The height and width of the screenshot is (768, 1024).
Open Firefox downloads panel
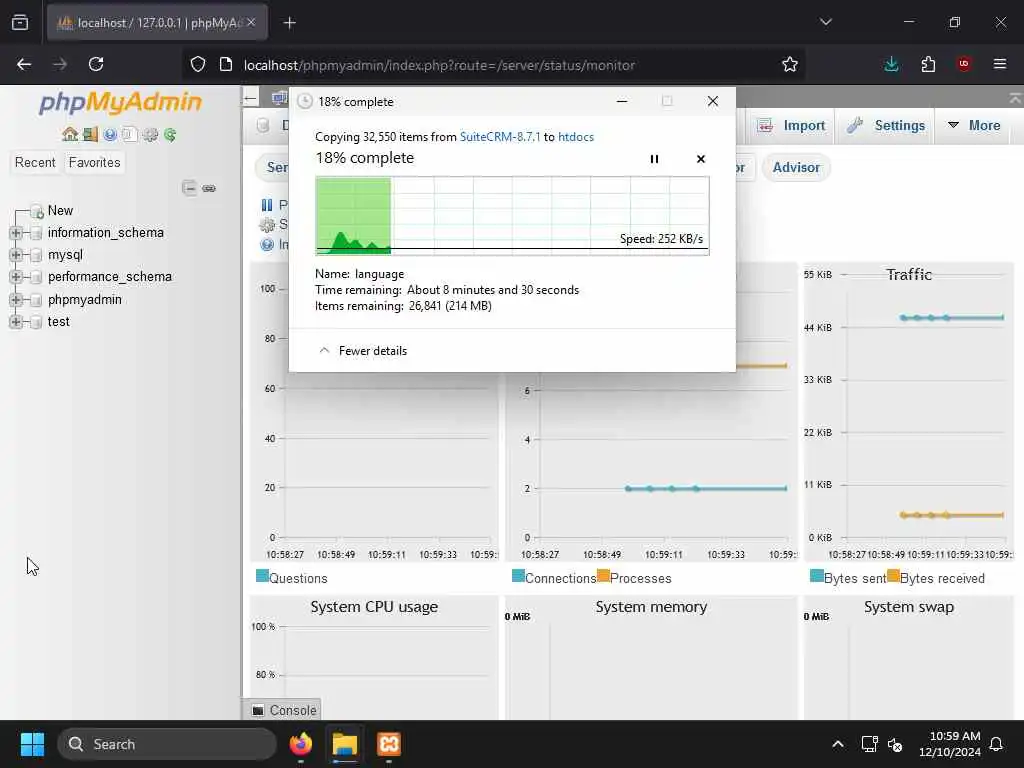(x=891, y=64)
